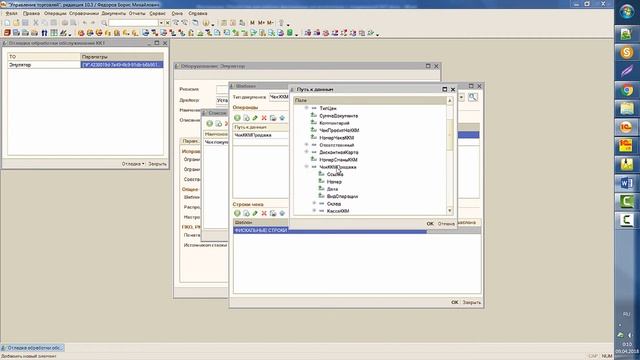Open Google Chrome from the taskbar
Image resolution: width=640 pixels, height=360 pixels.
tap(627, 90)
